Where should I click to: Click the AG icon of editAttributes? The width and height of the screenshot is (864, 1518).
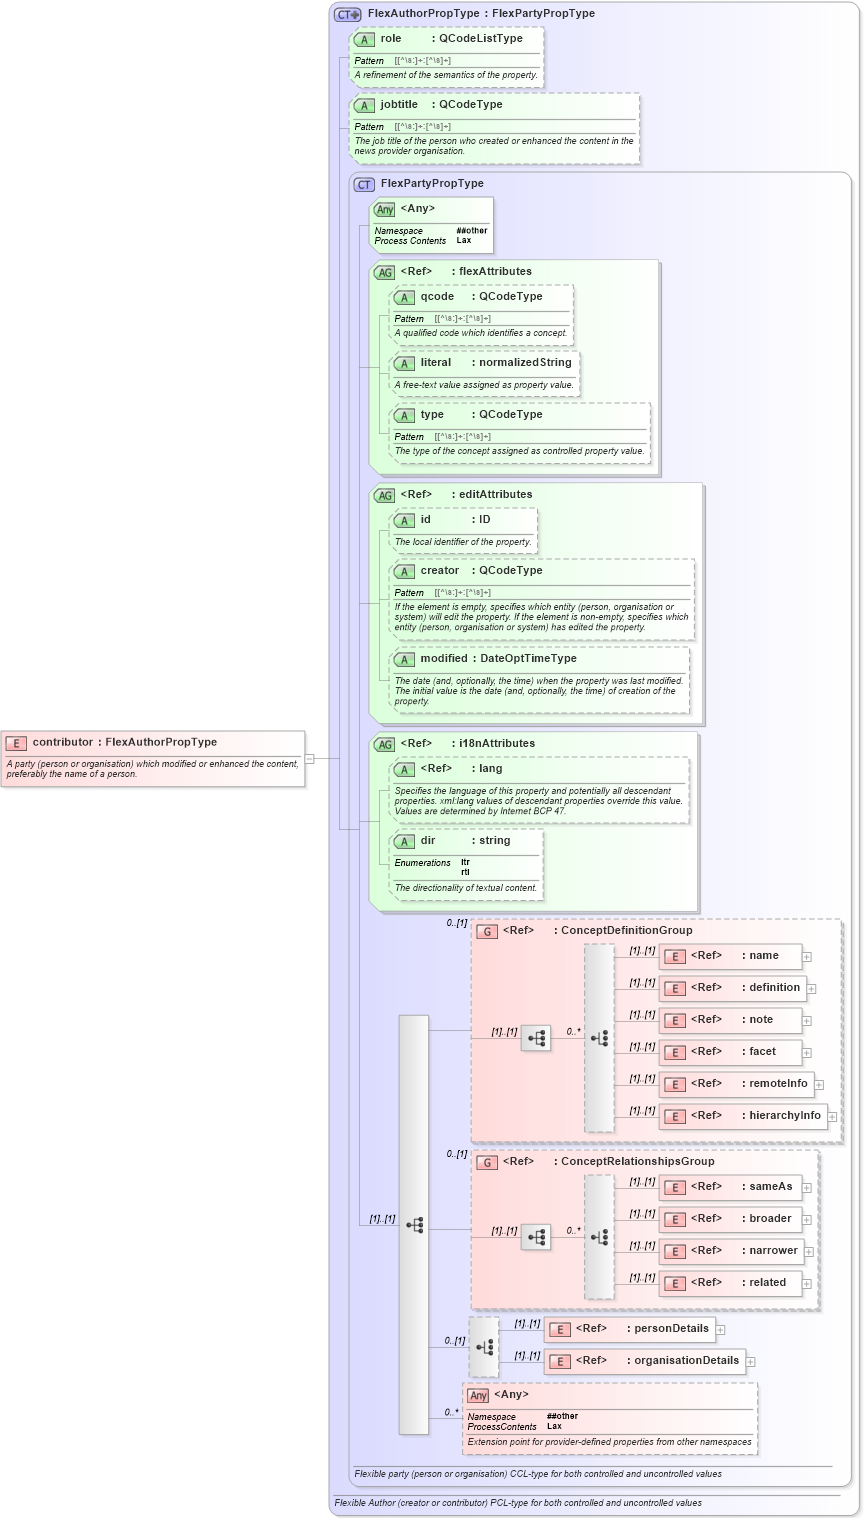click(x=384, y=495)
